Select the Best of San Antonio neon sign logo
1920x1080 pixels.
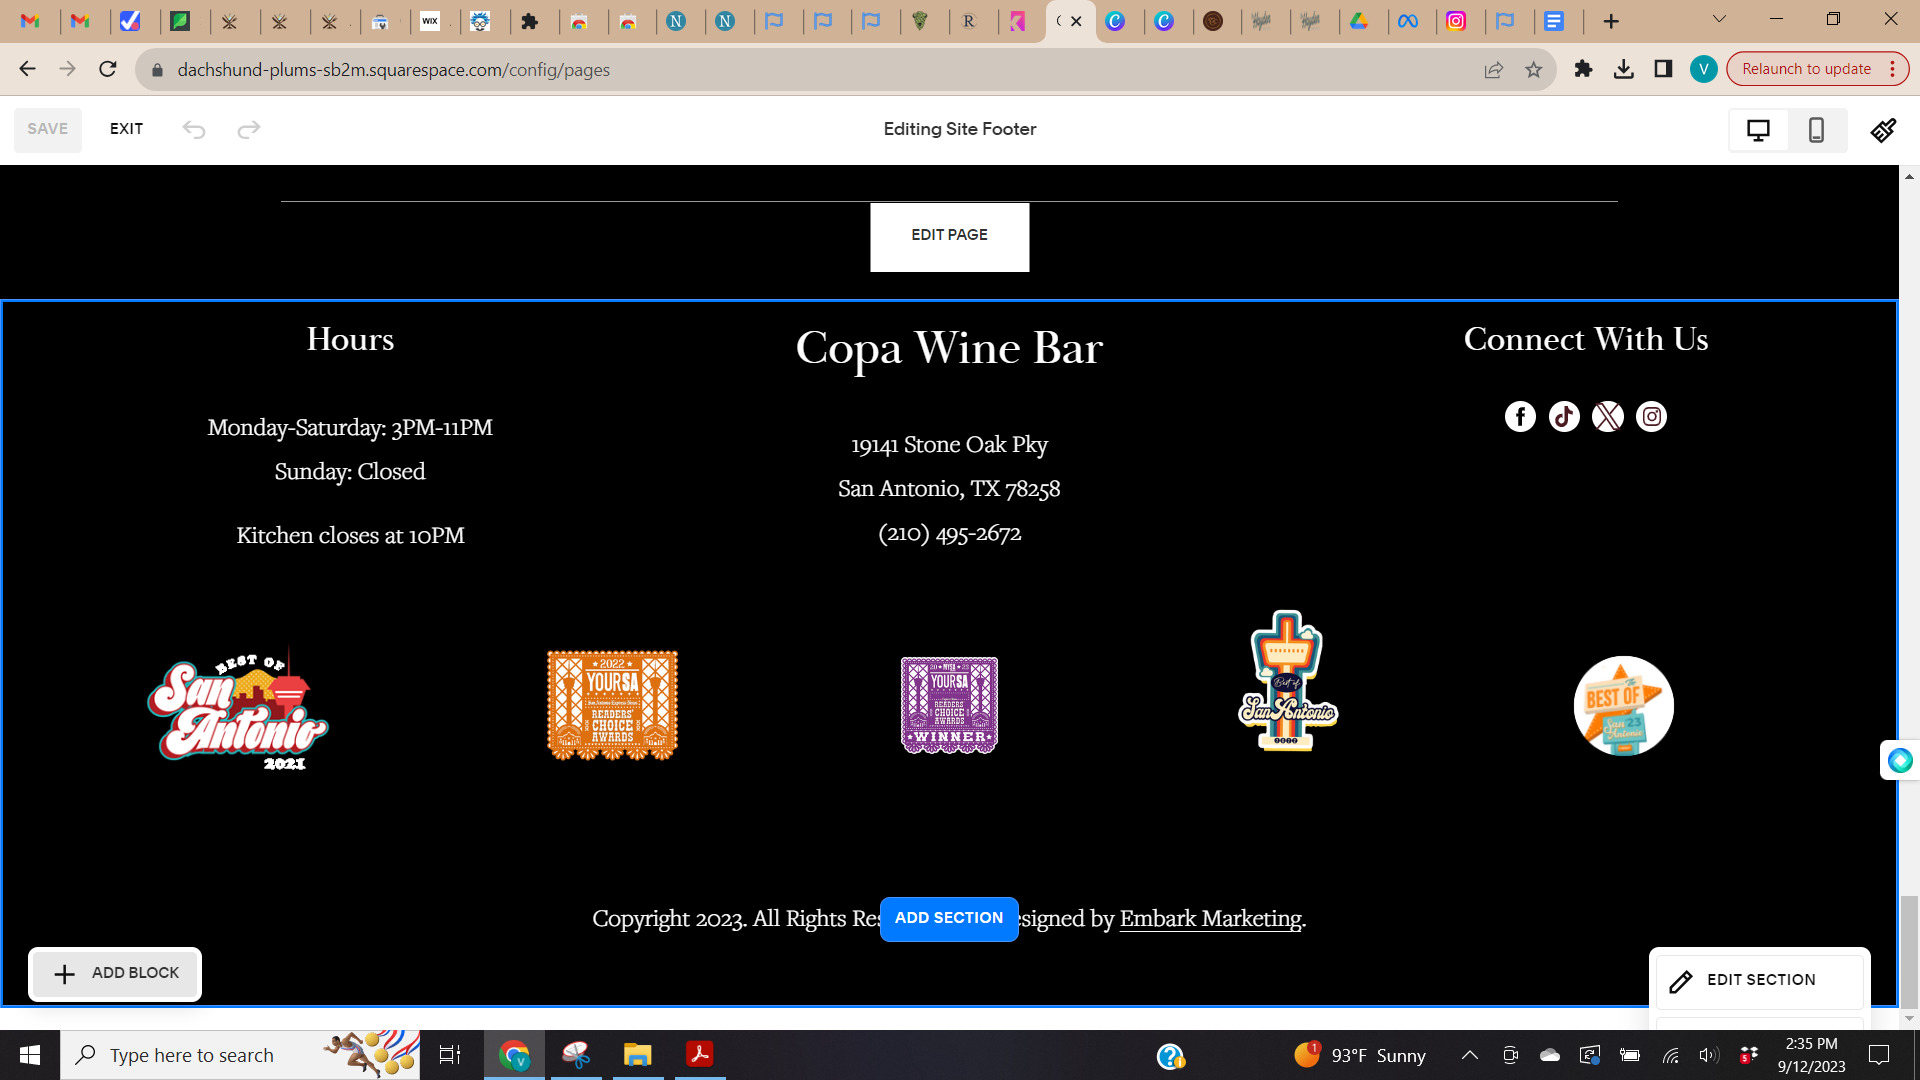pyautogui.click(x=1287, y=681)
